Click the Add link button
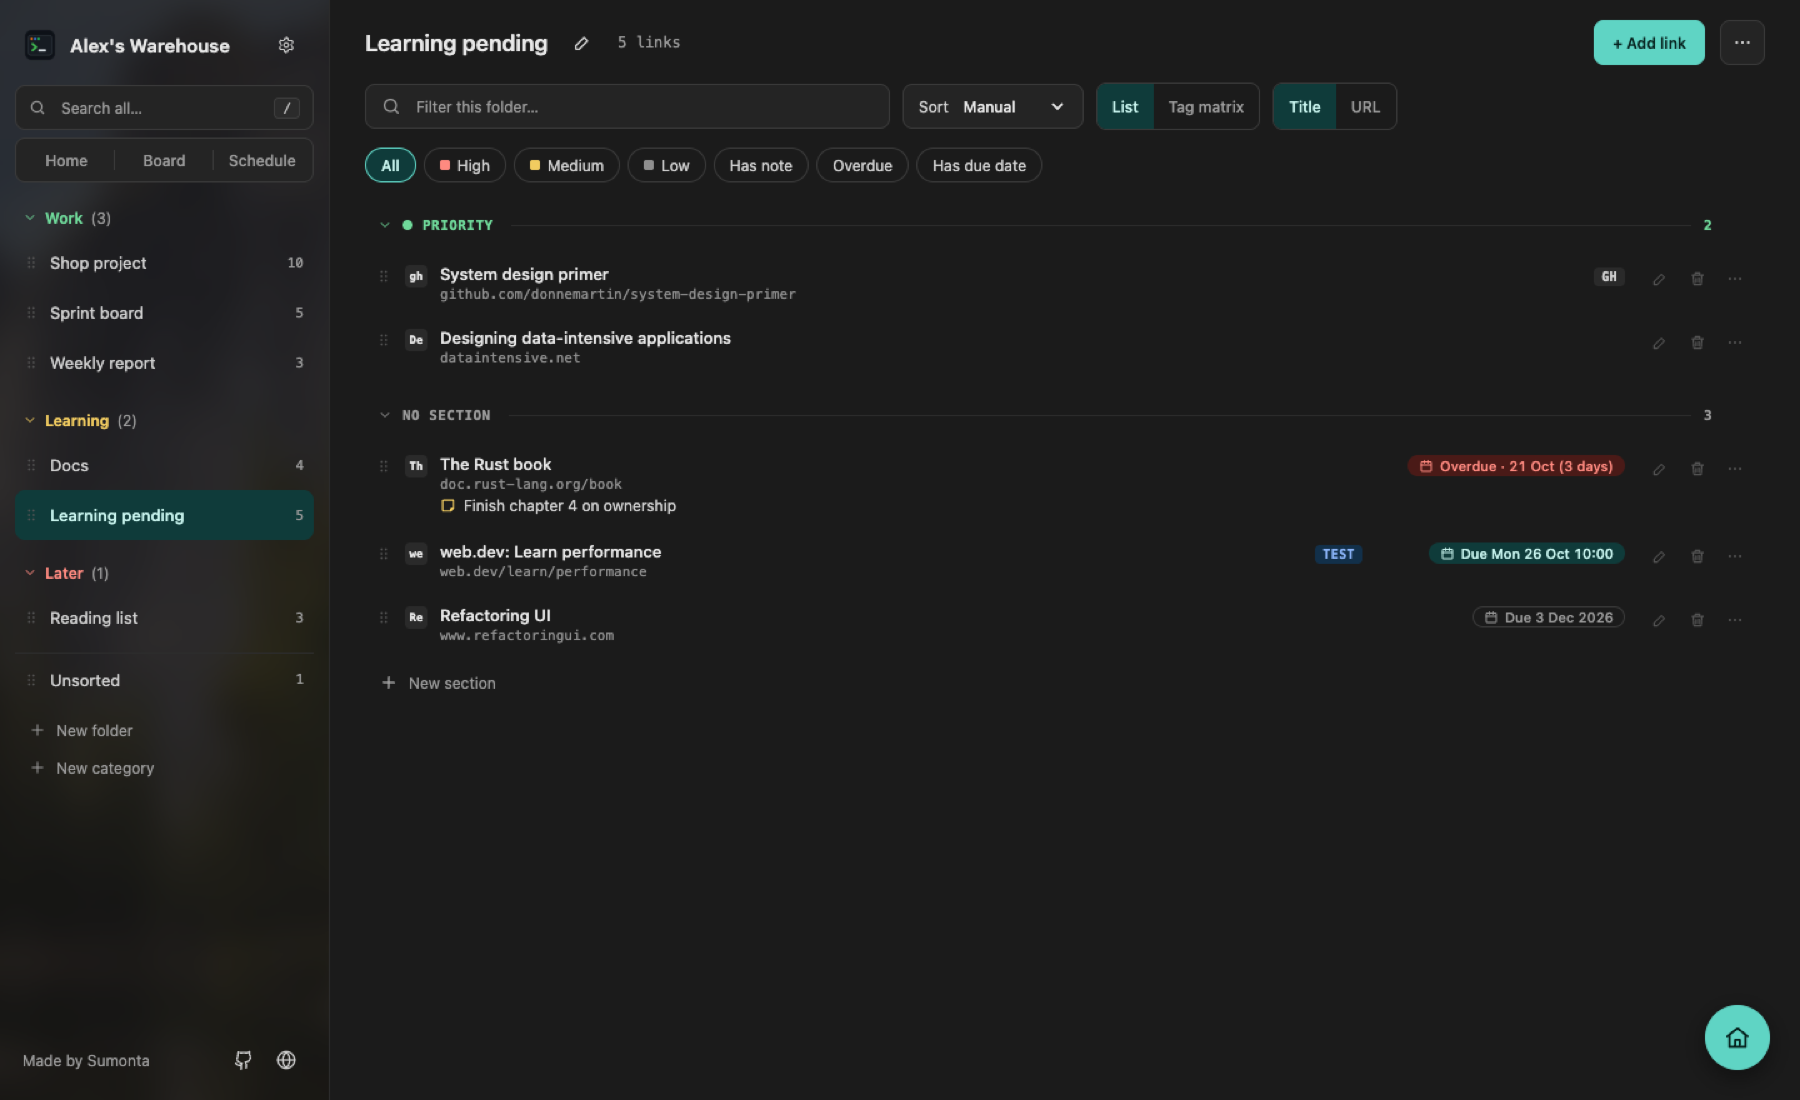 1648,43
